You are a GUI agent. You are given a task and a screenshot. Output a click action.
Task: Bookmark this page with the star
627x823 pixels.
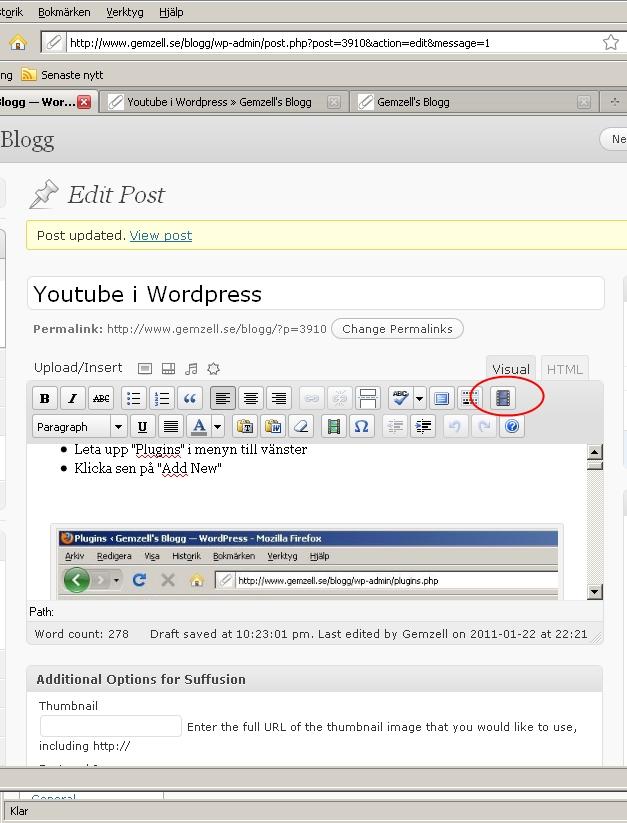coord(610,43)
